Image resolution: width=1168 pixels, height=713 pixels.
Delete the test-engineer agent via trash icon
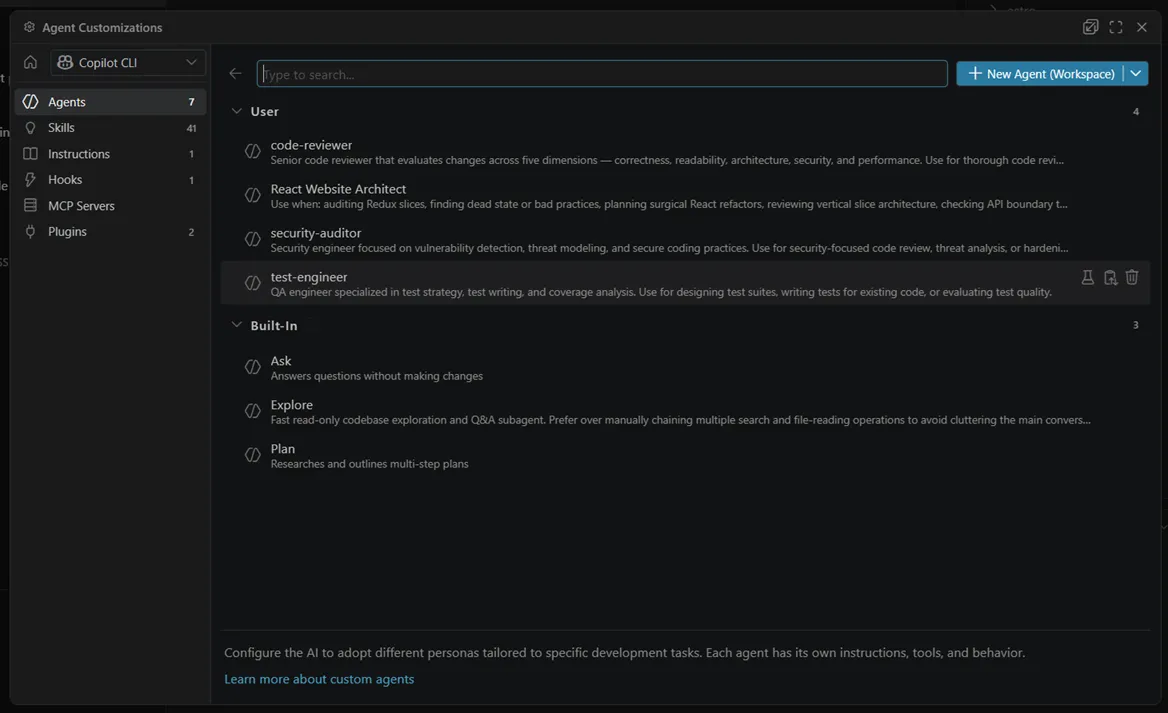(1132, 278)
